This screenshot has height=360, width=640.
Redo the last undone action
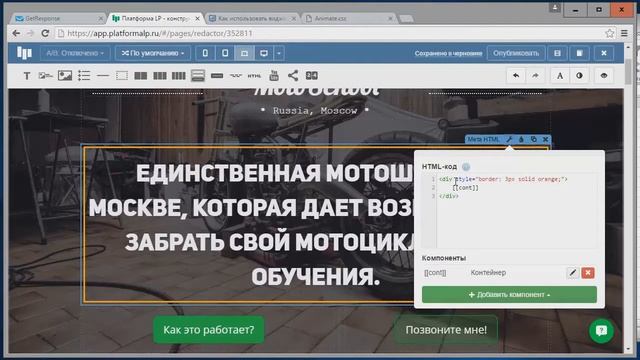pos(535,76)
